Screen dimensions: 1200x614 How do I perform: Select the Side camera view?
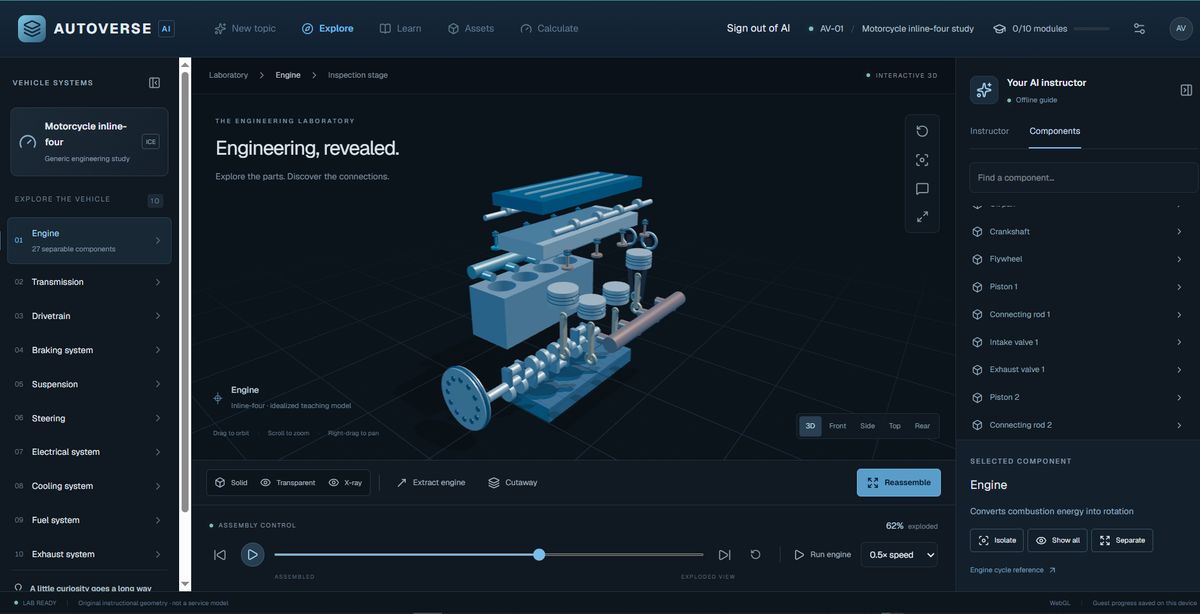[867, 426]
